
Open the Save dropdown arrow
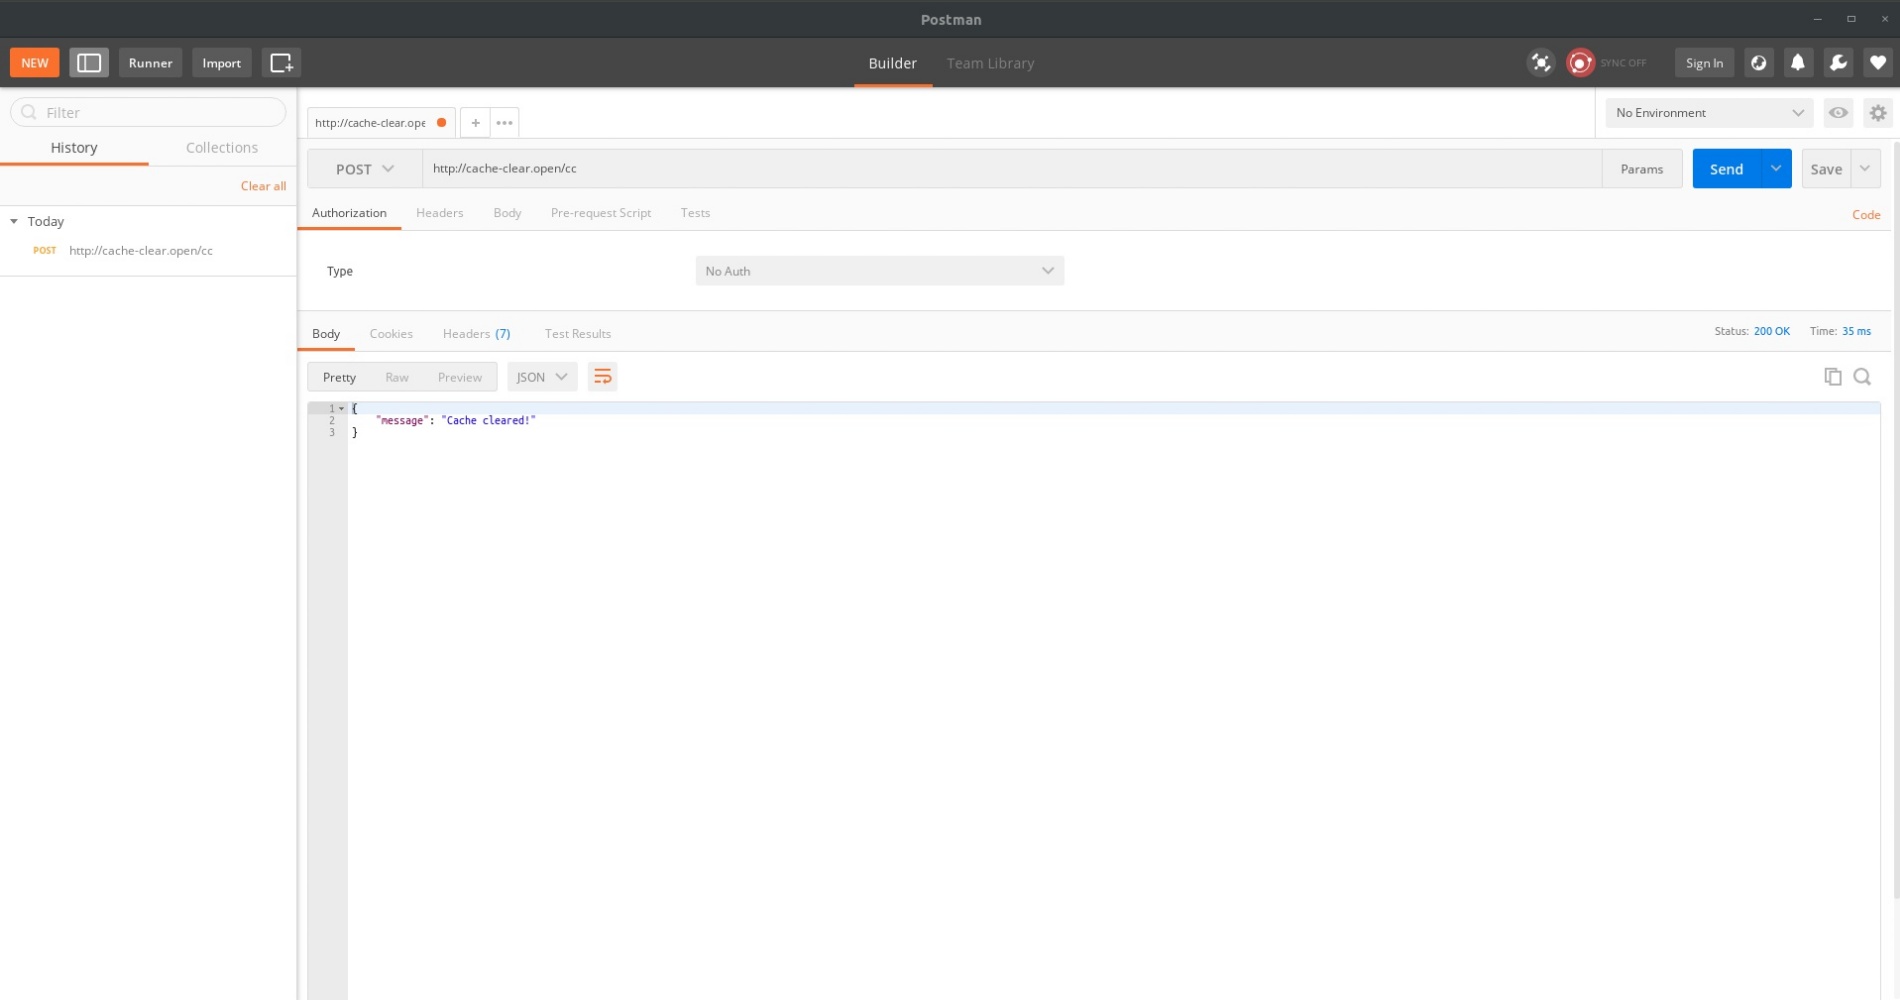point(1865,168)
